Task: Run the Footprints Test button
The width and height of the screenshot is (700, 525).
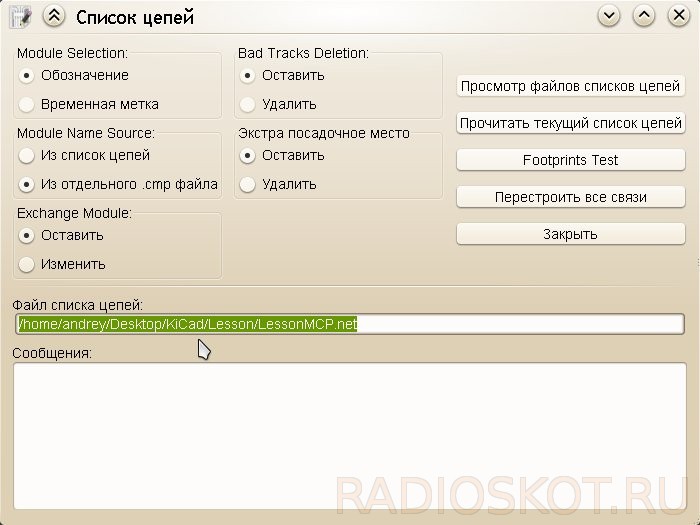Action: click(571, 160)
